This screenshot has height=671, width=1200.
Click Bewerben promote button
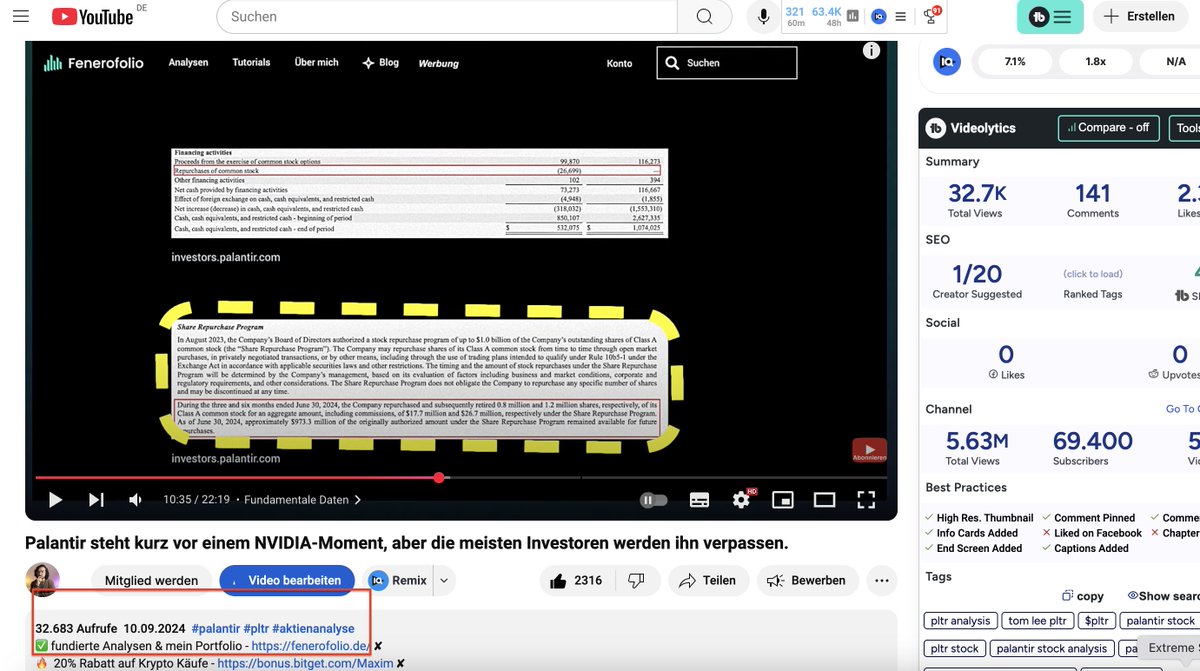[808, 580]
